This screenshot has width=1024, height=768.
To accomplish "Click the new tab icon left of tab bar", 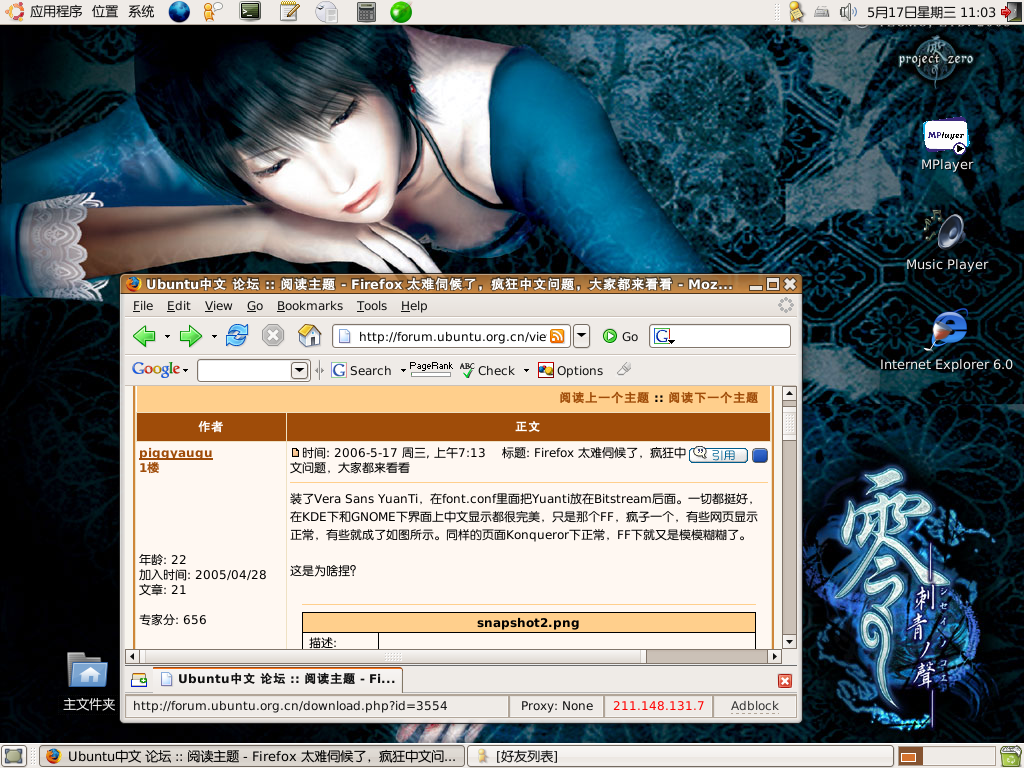I will 139,680.
